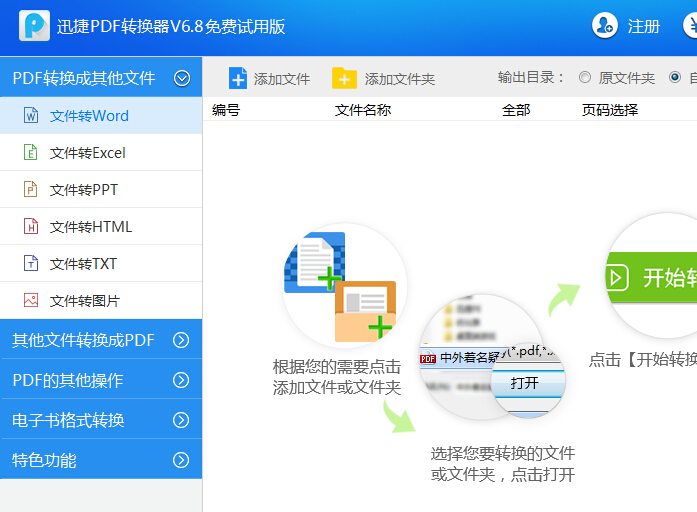Click the TXT icon for 文件转TXT
This screenshot has height=512, width=697.
tap(31, 263)
